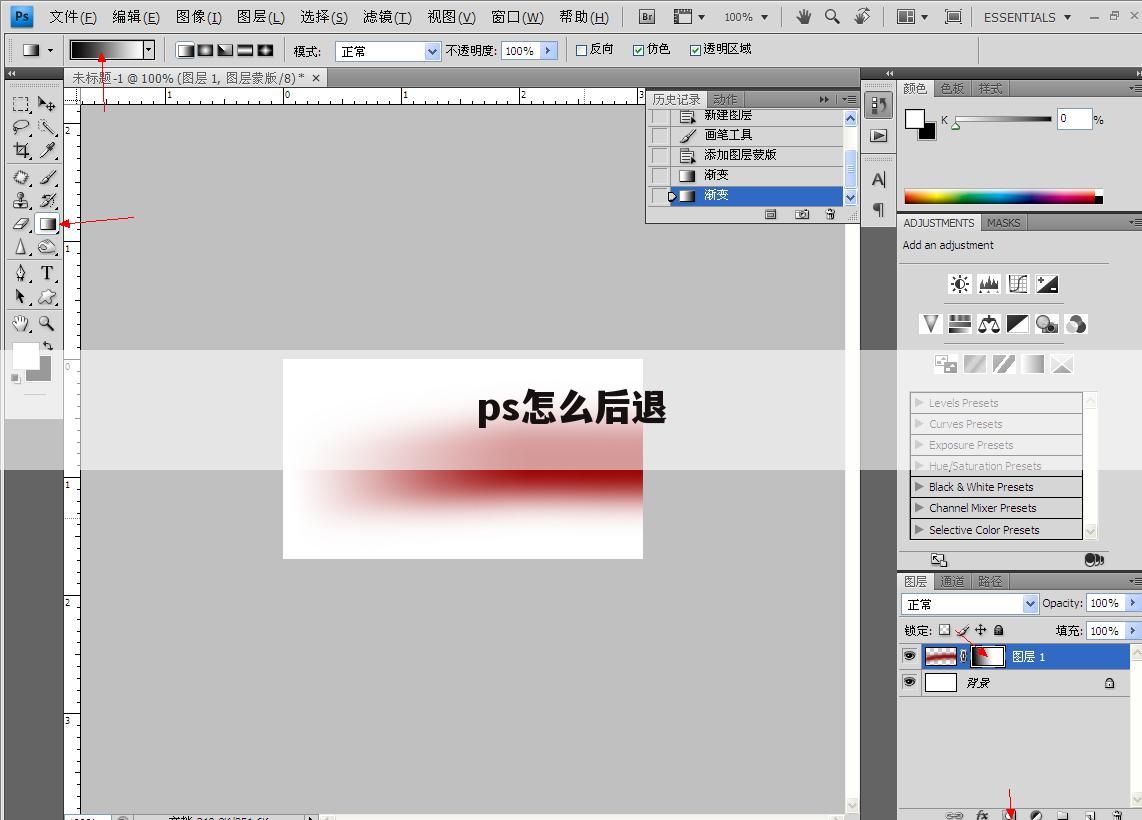Toggle lock all for the layer
The height and width of the screenshot is (820, 1142).
[999, 630]
